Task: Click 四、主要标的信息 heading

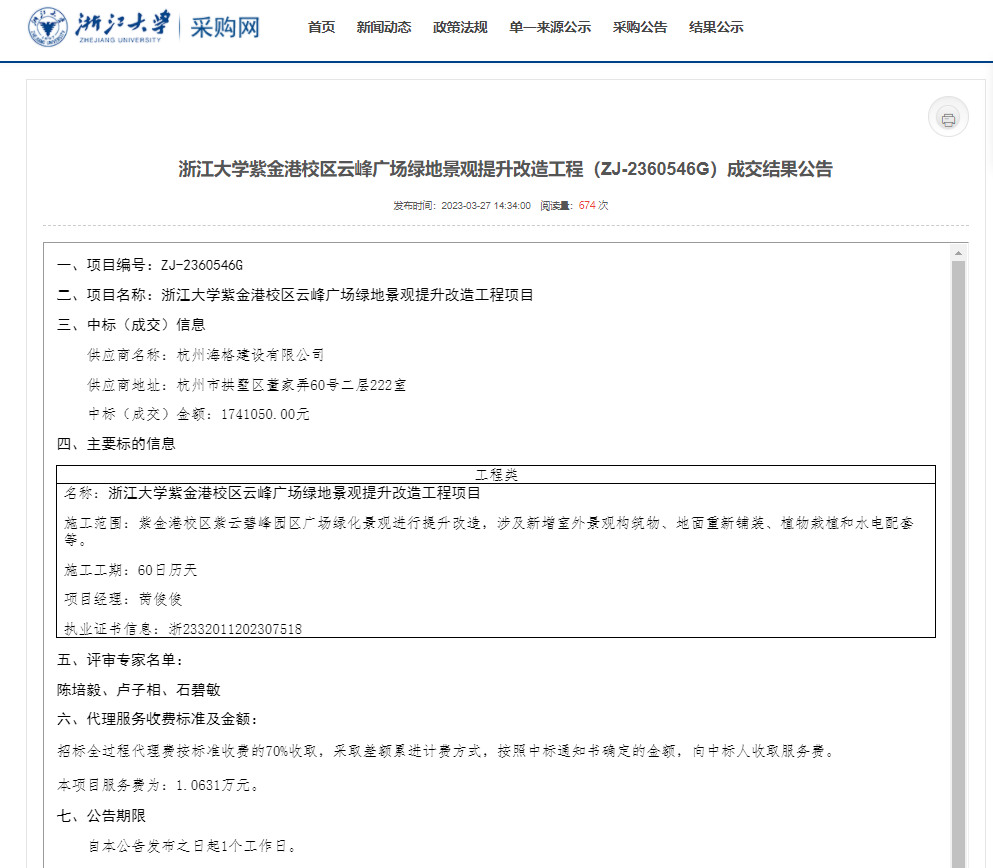Action: pos(117,444)
